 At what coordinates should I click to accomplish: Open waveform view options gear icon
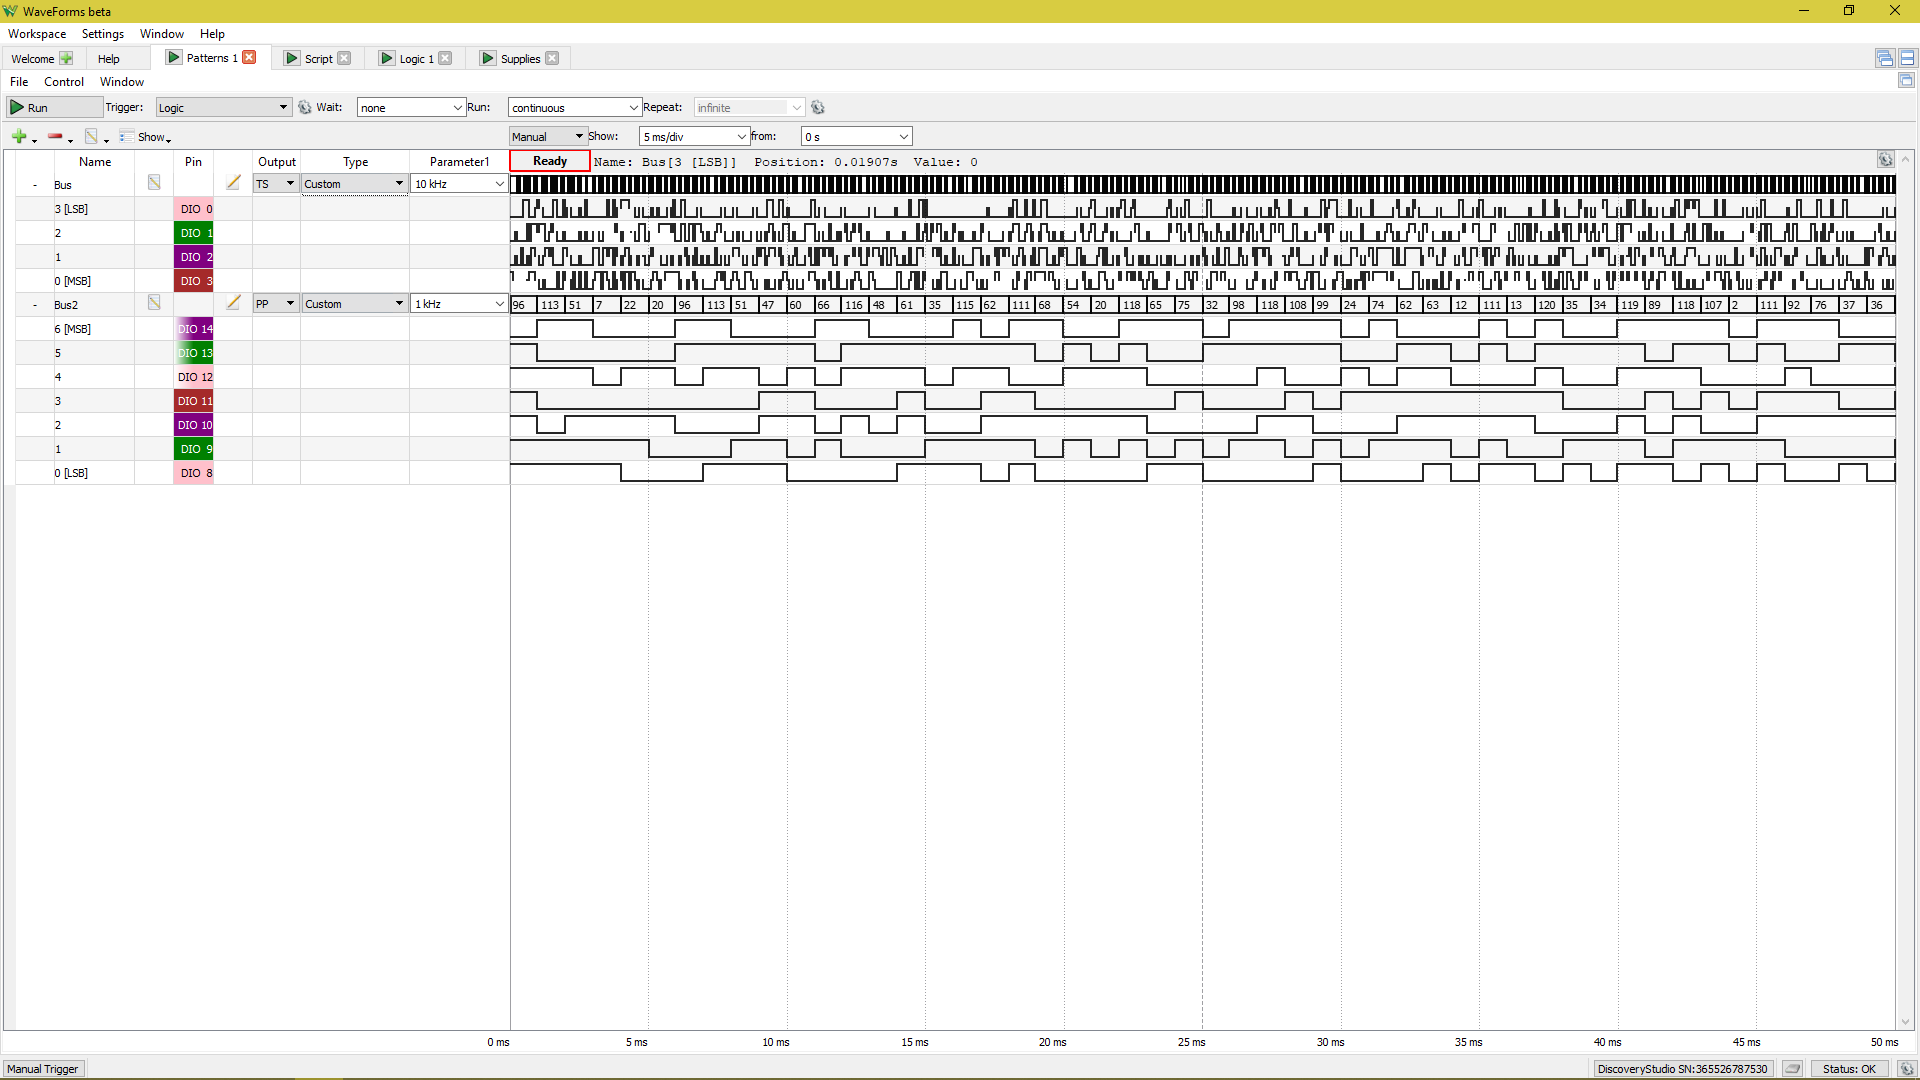click(1885, 160)
